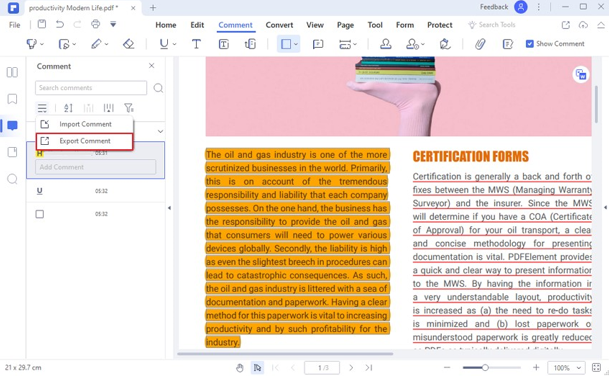
Task: Open the Highlight tool dropdown arrow
Action: [x=42, y=44]
